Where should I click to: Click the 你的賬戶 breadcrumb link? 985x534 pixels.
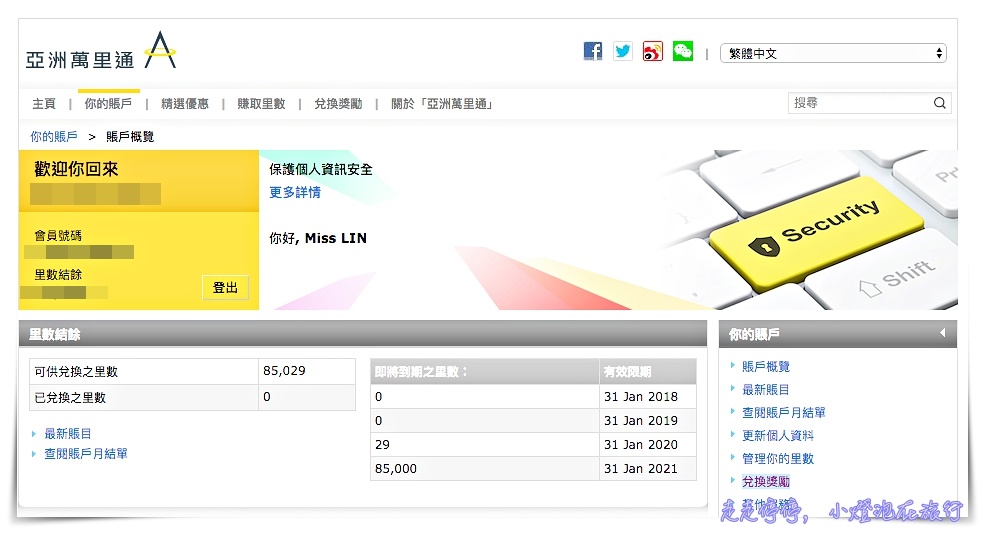point(54,136)
